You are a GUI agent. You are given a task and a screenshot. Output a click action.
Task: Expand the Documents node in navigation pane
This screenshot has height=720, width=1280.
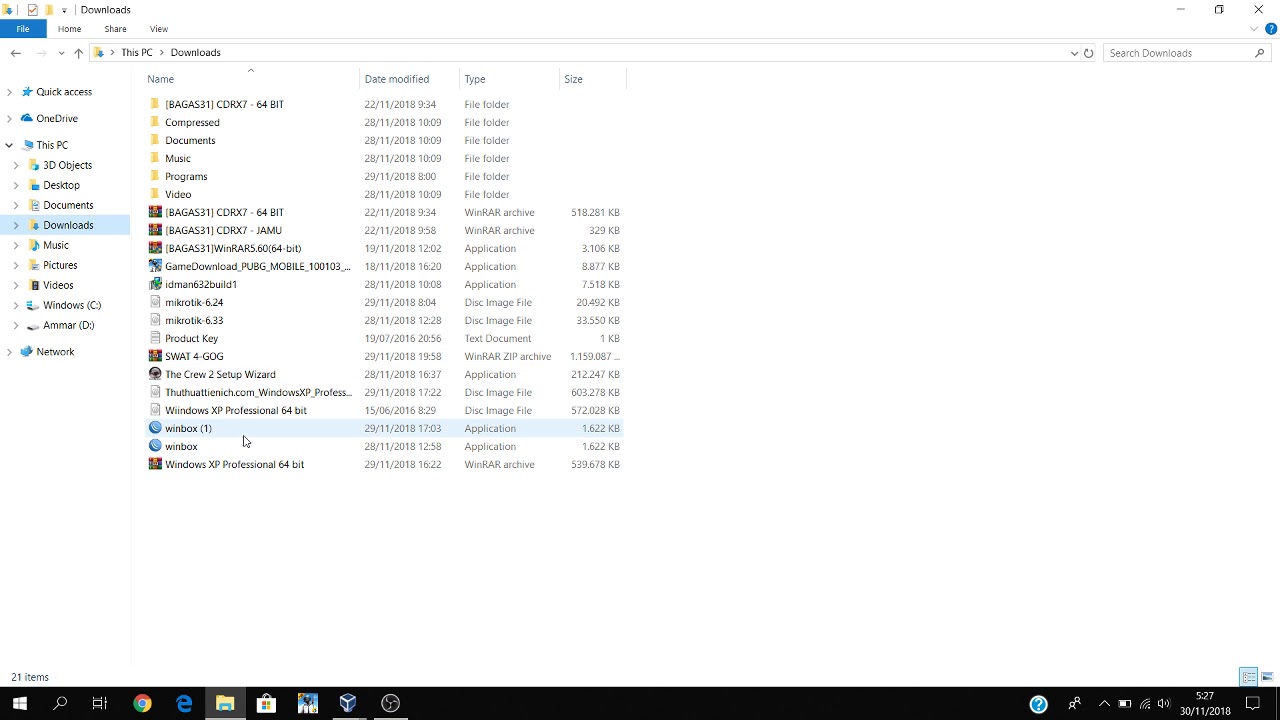click(16, 205)
